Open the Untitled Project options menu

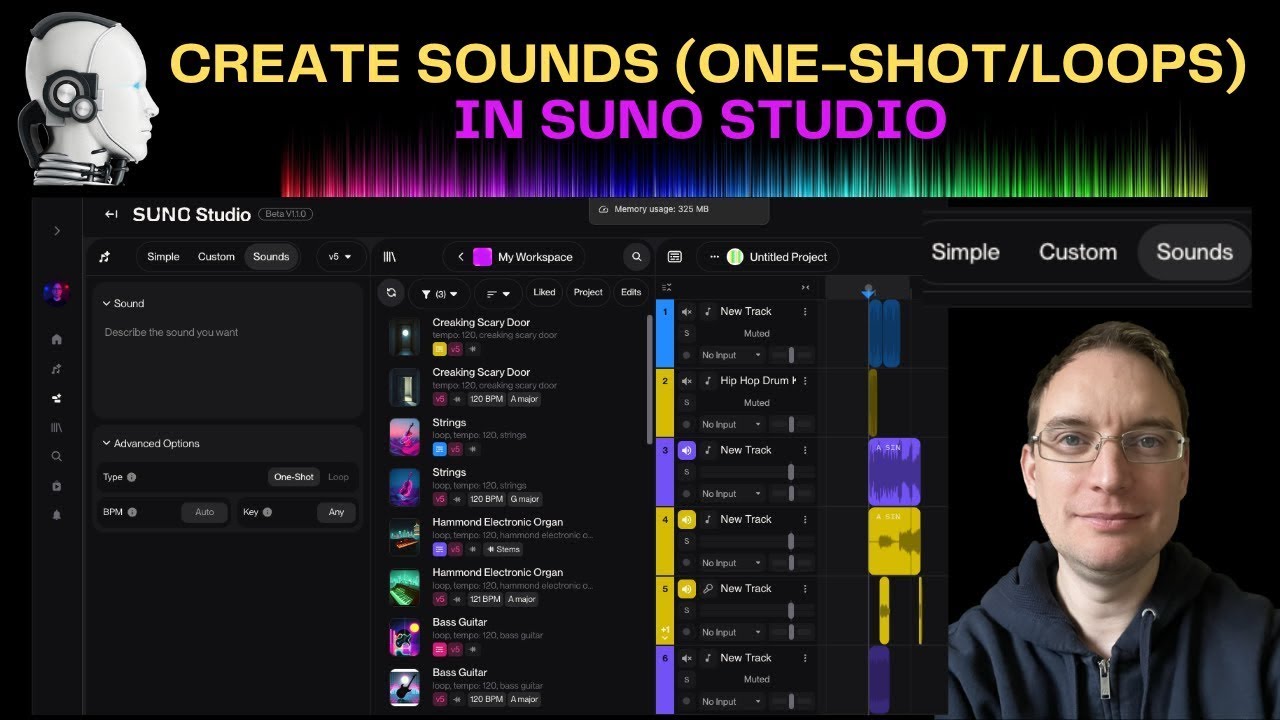714,257
